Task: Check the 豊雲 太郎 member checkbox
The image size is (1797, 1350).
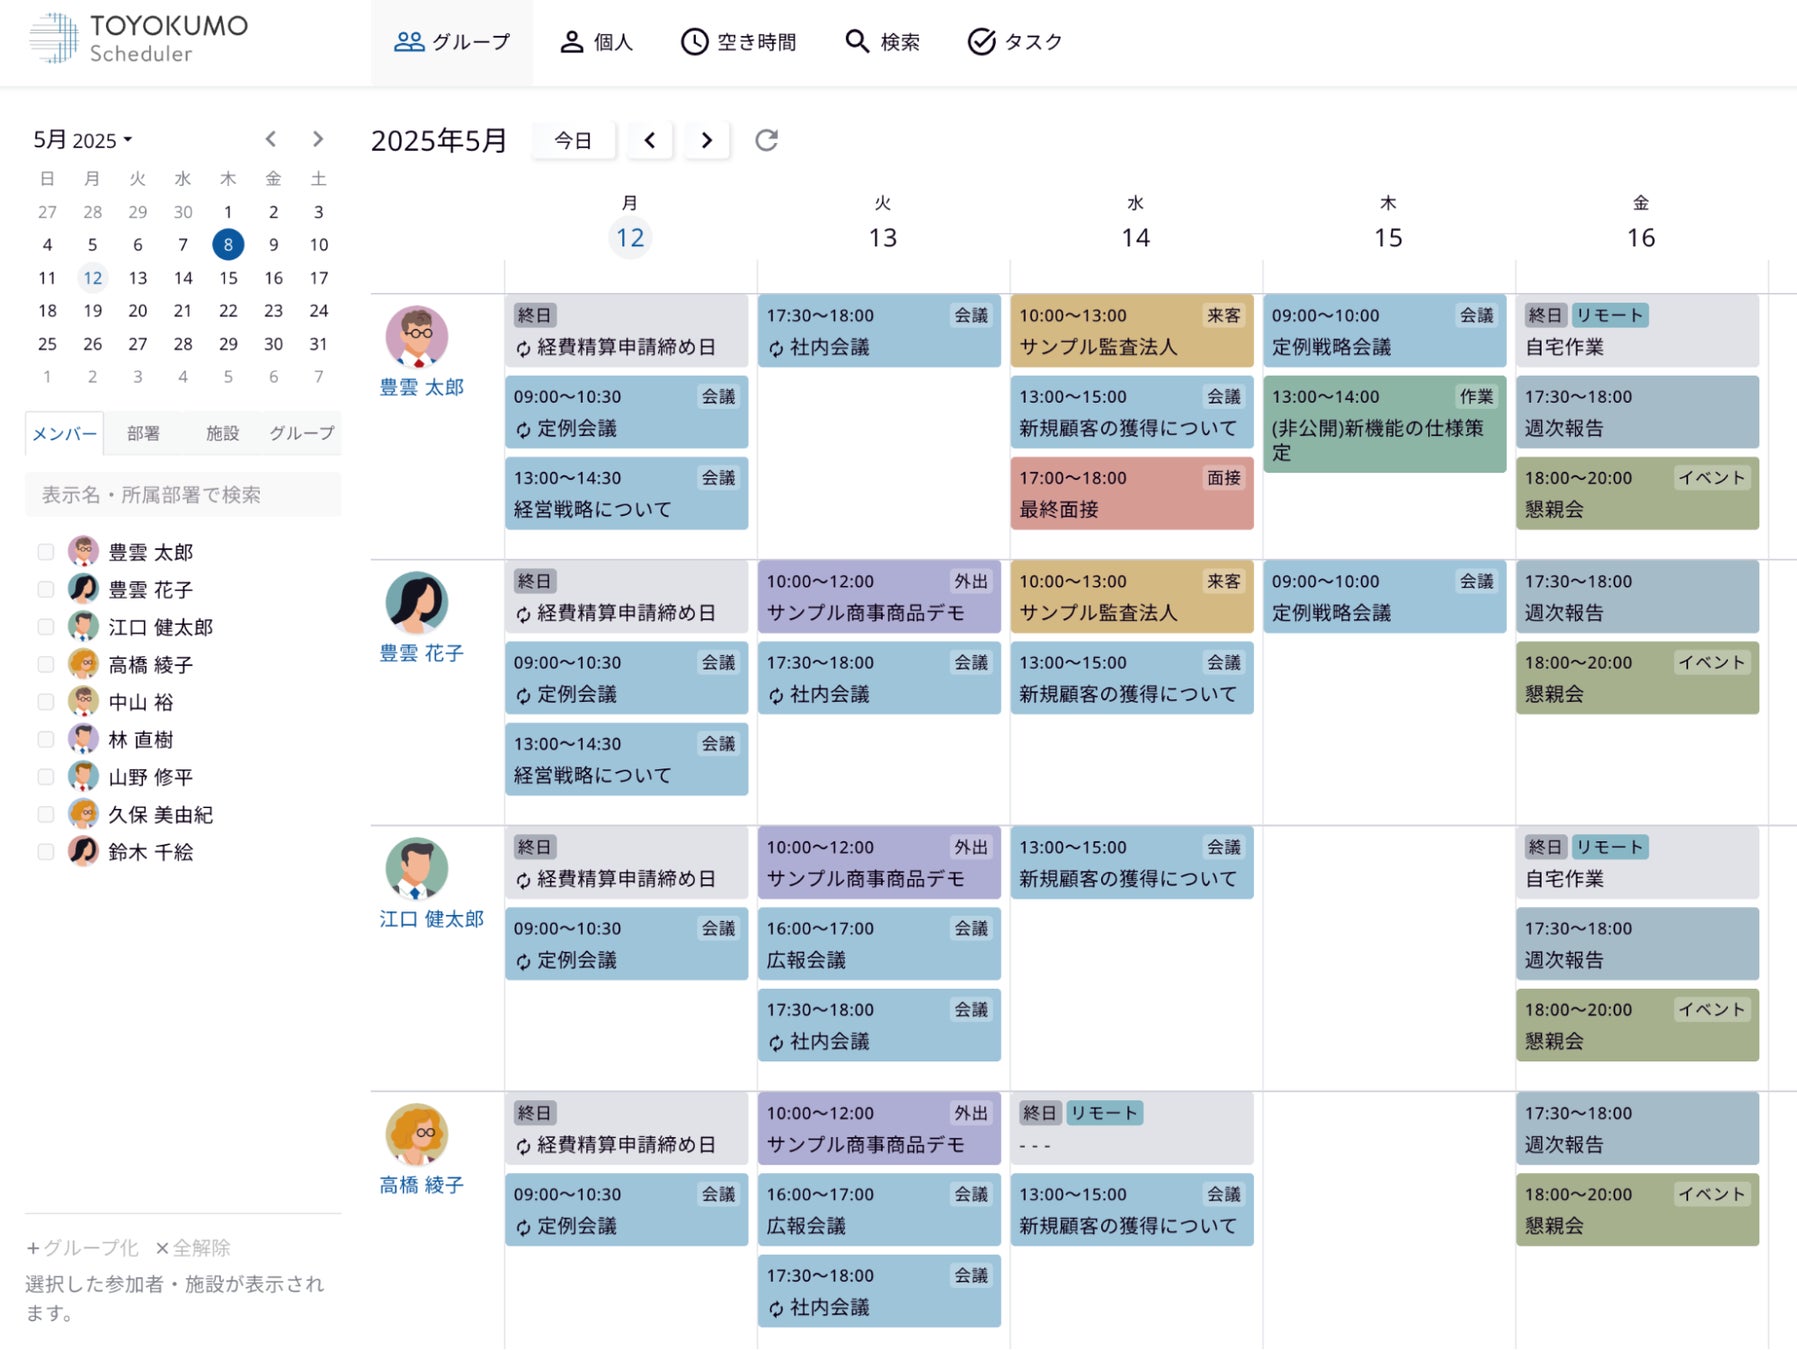Action: [45, 552]
